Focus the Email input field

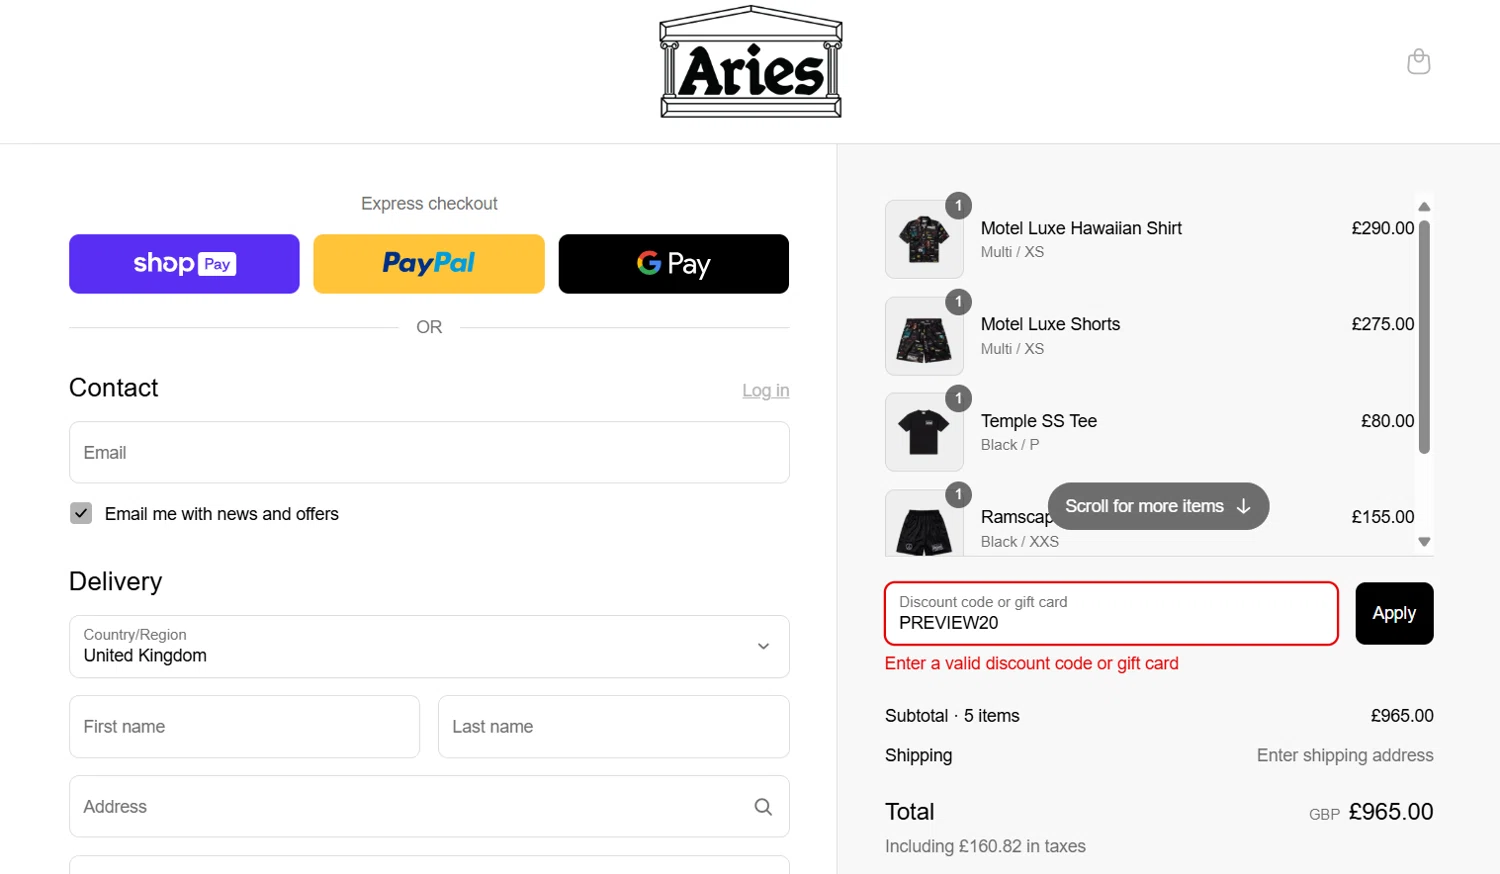tap(429, 453)
